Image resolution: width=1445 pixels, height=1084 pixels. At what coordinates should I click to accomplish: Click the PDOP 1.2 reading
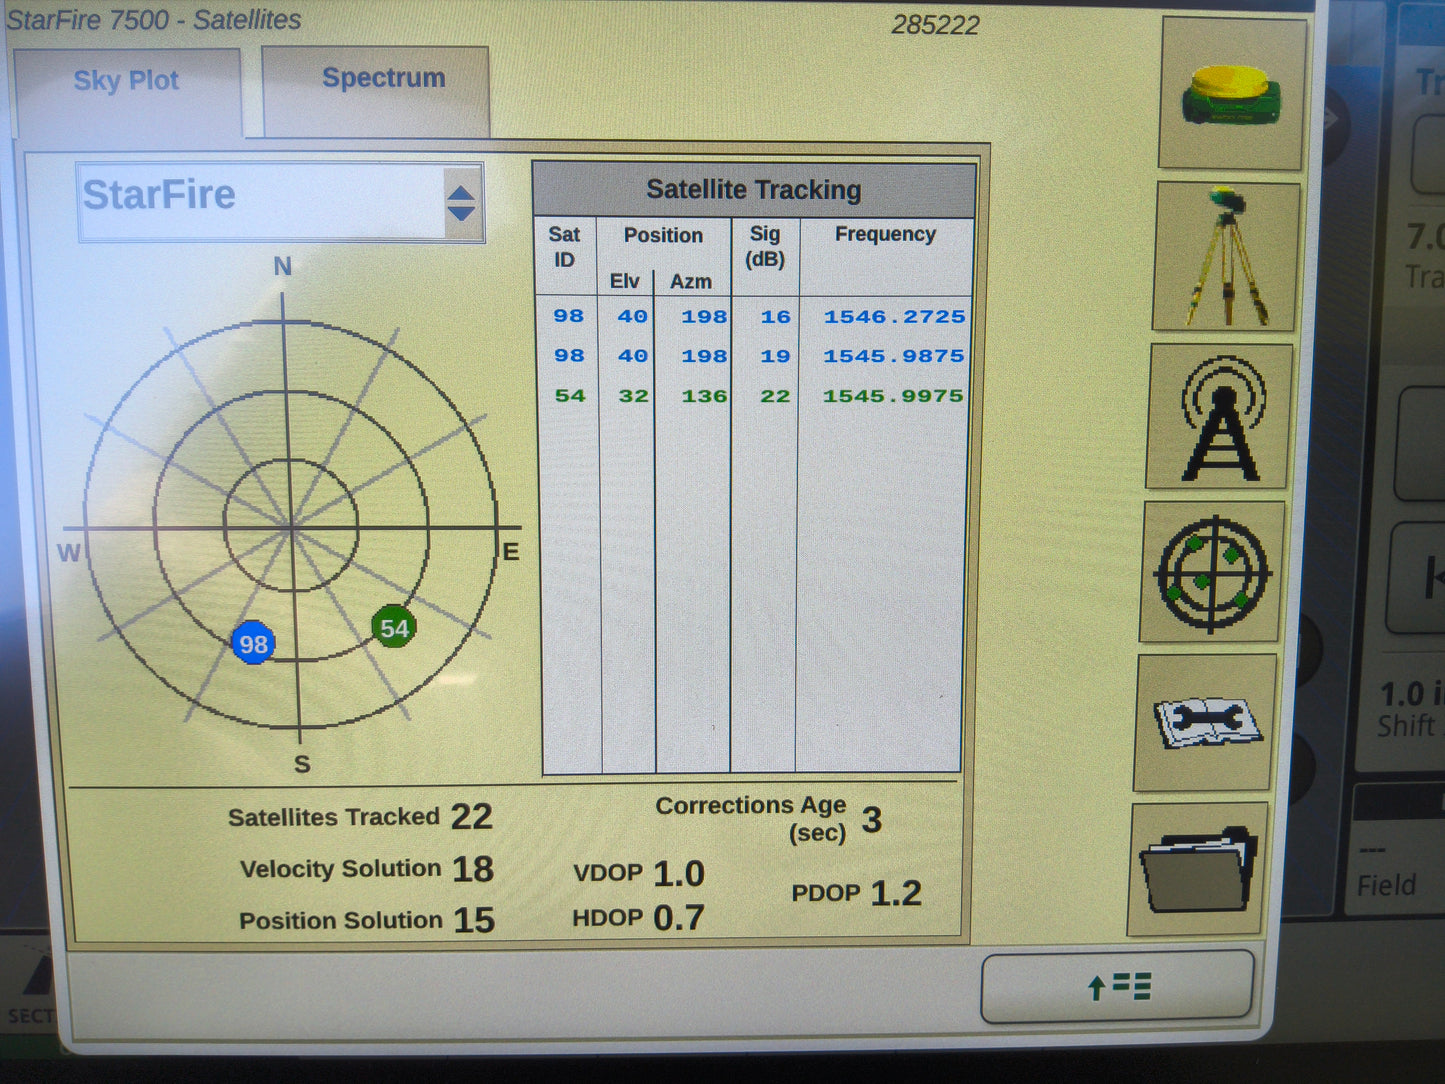tap(857, 893)
